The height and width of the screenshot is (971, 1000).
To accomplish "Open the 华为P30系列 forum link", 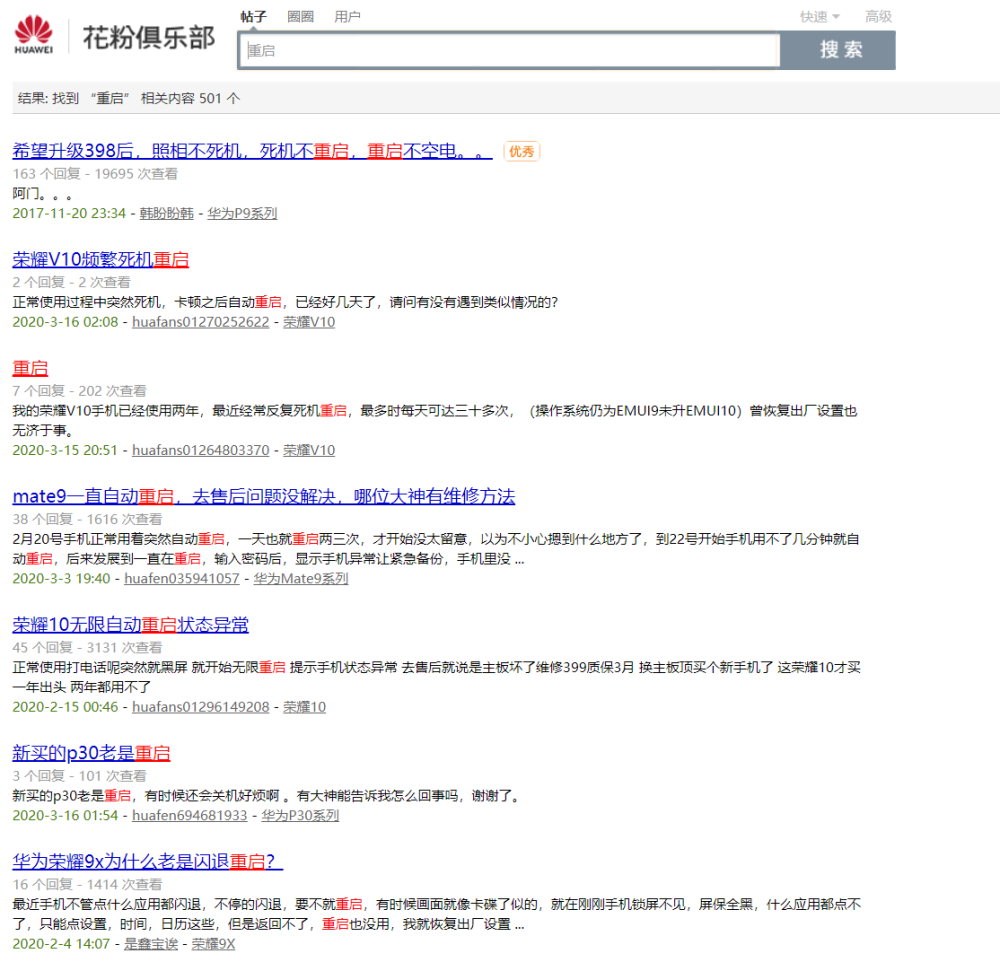I will (300, 815).
